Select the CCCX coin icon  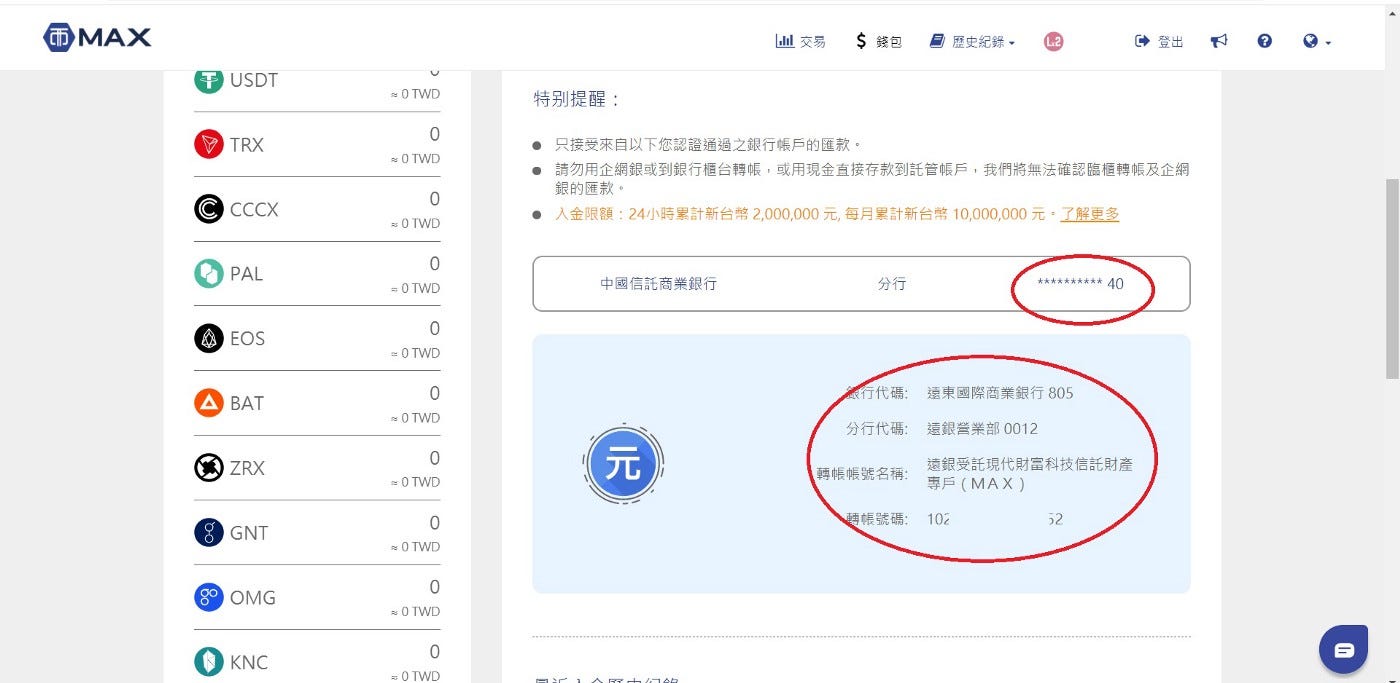point(208,209)
